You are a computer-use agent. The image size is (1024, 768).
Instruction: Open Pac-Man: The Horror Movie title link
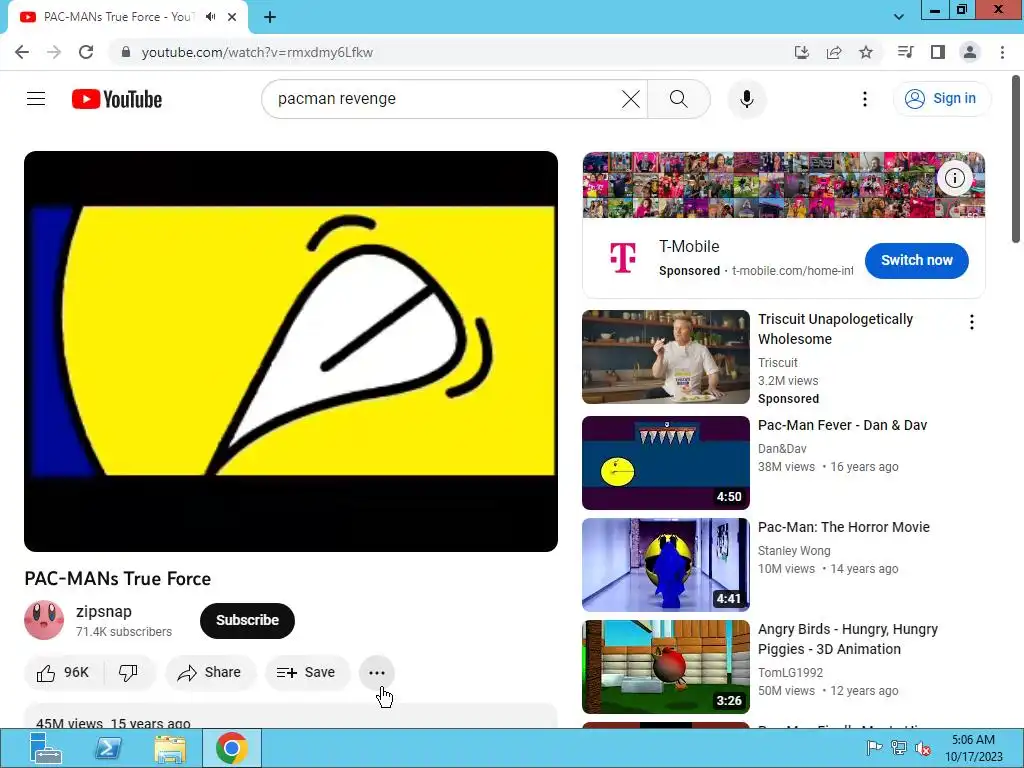(x=844, y=527)
